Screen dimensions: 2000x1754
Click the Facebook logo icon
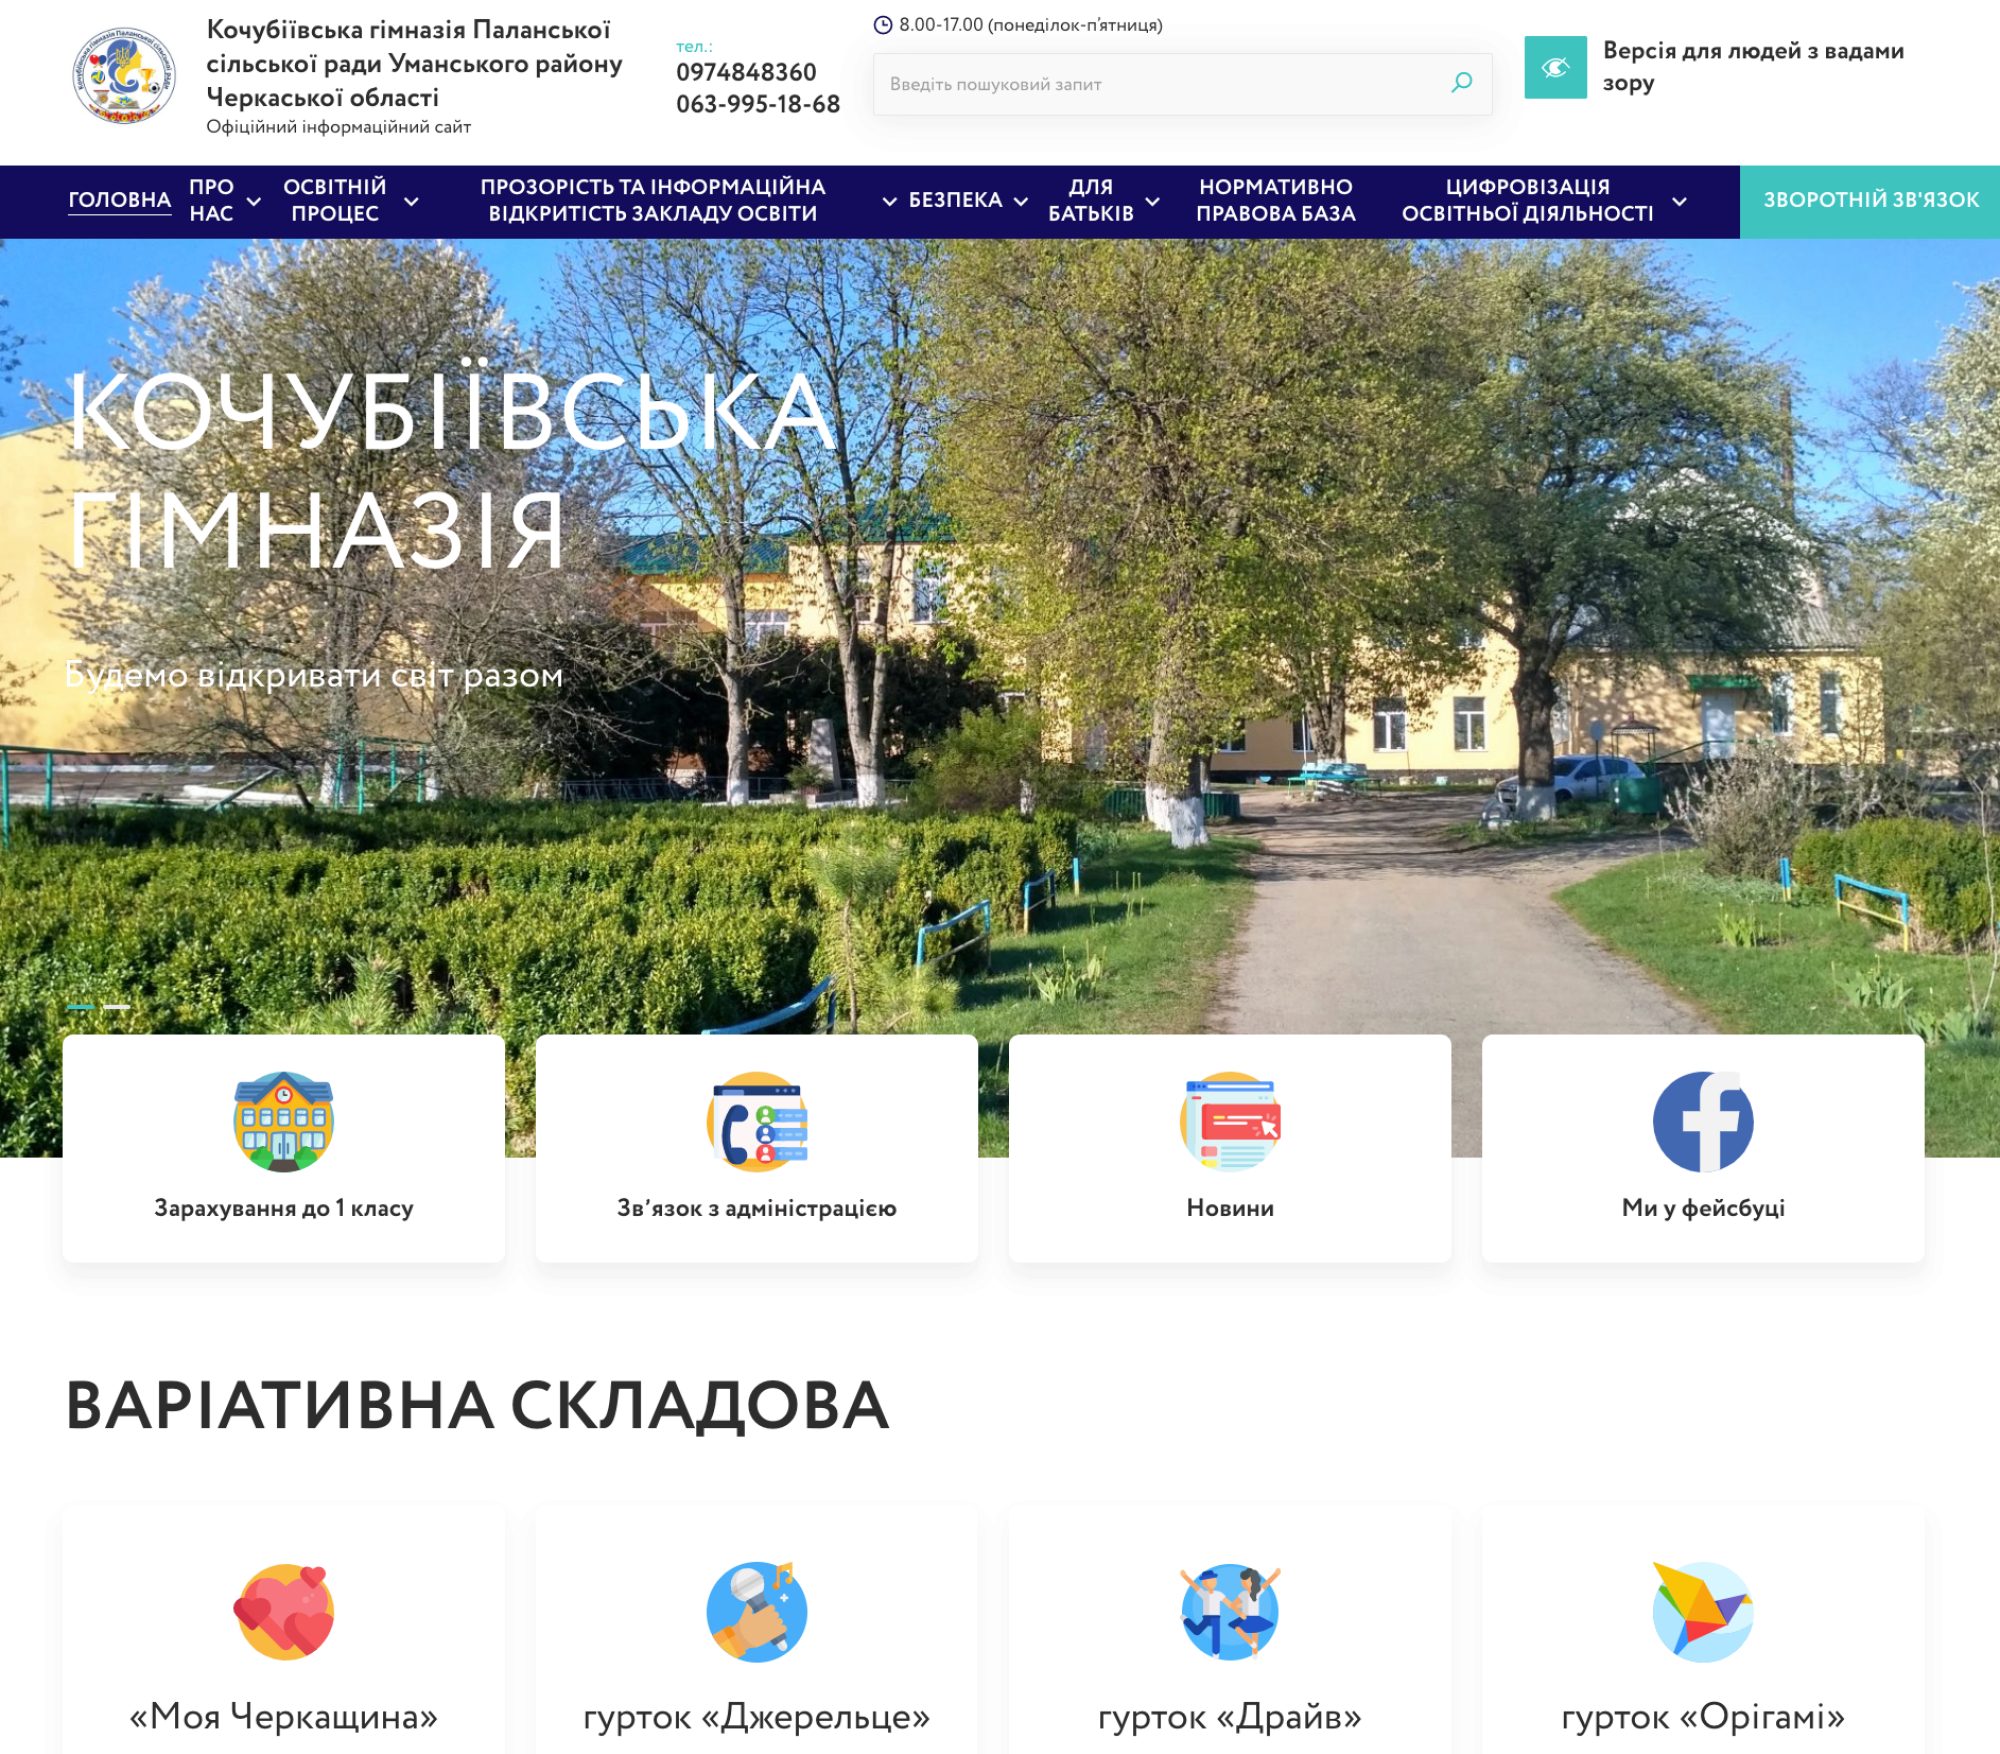[x=1702, y=1121]
